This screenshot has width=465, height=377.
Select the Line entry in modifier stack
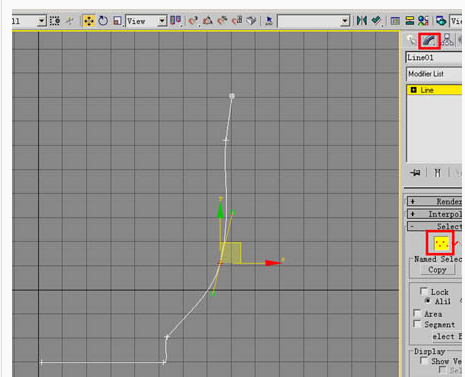tap(434, 90)
